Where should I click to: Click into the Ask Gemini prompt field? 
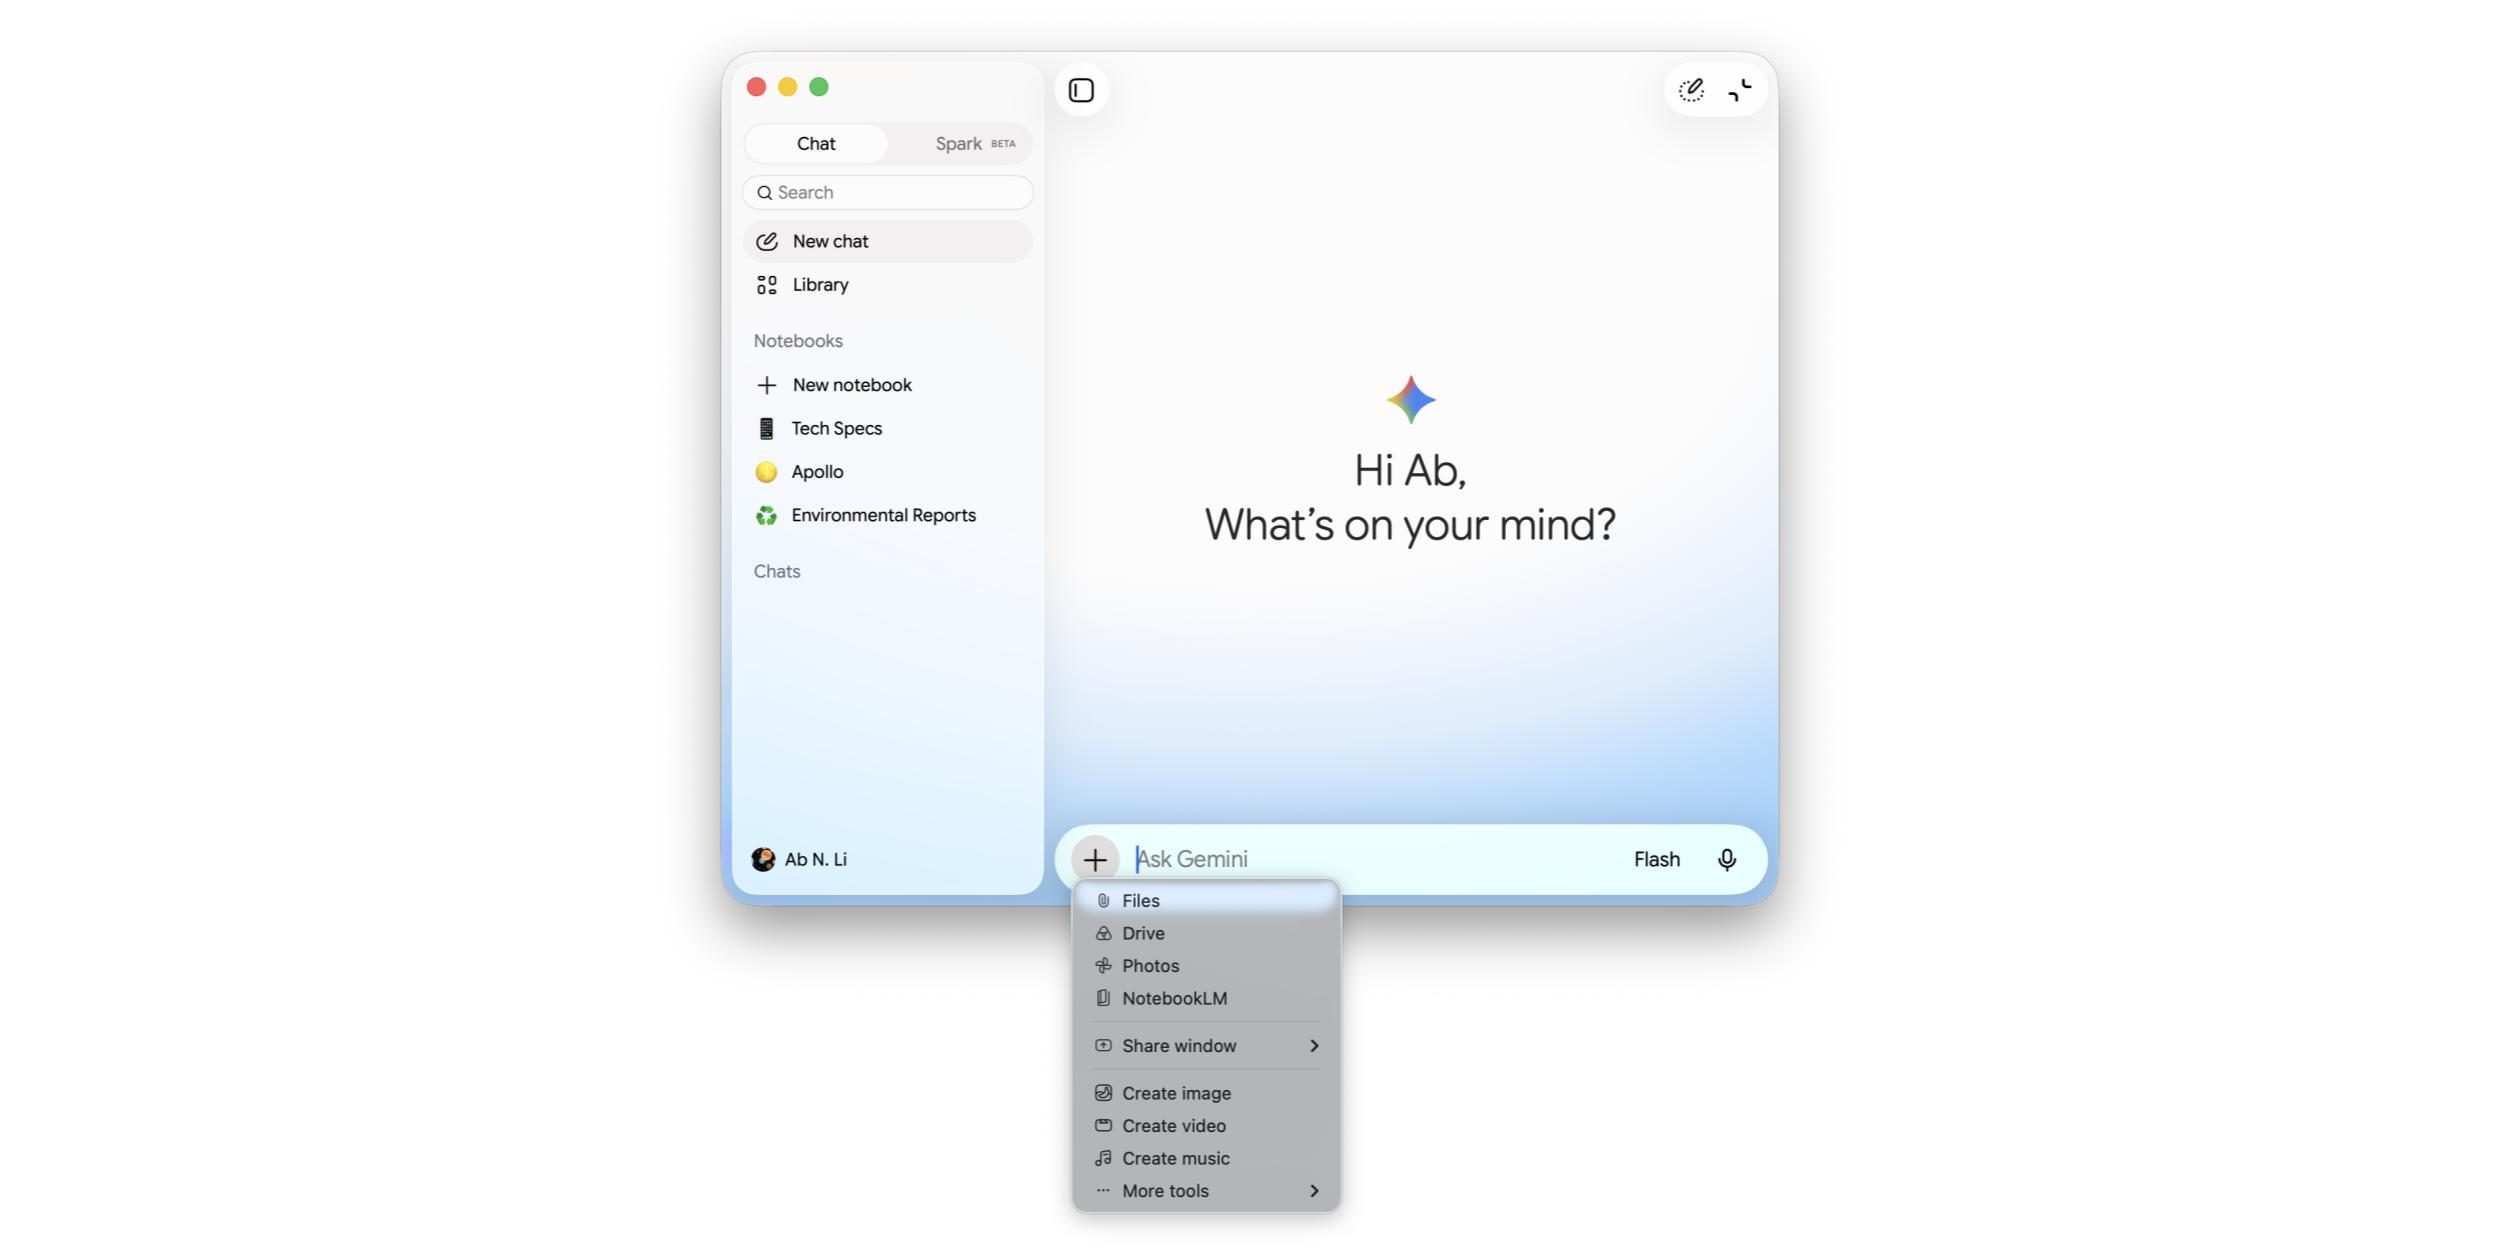[x=1375, y=860]
